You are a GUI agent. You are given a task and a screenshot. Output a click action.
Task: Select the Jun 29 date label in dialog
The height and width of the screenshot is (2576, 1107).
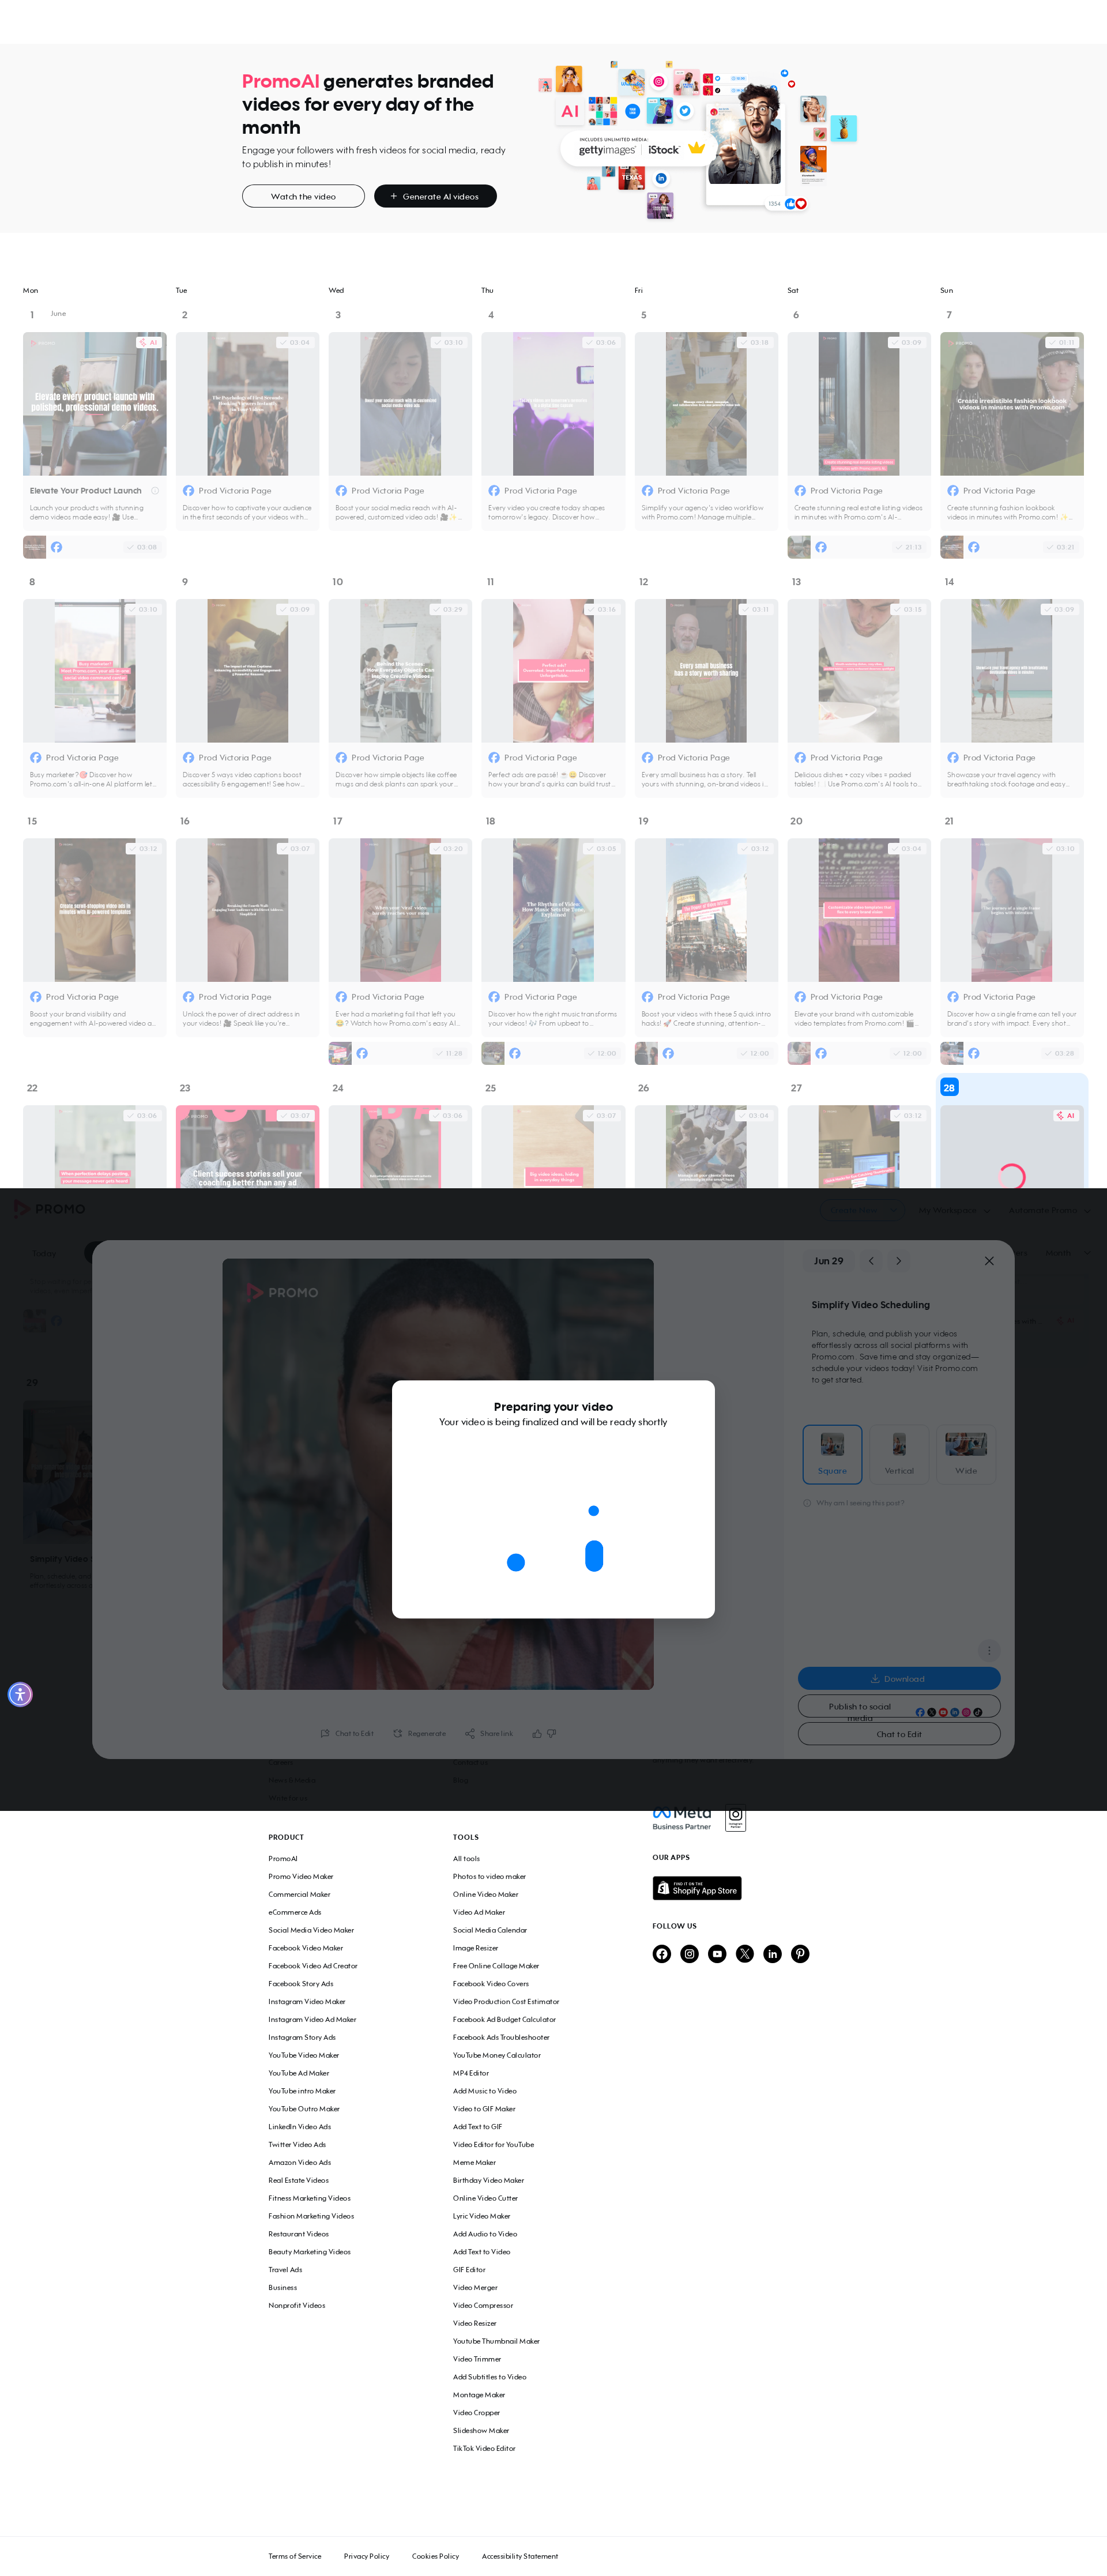(828, 1261)
